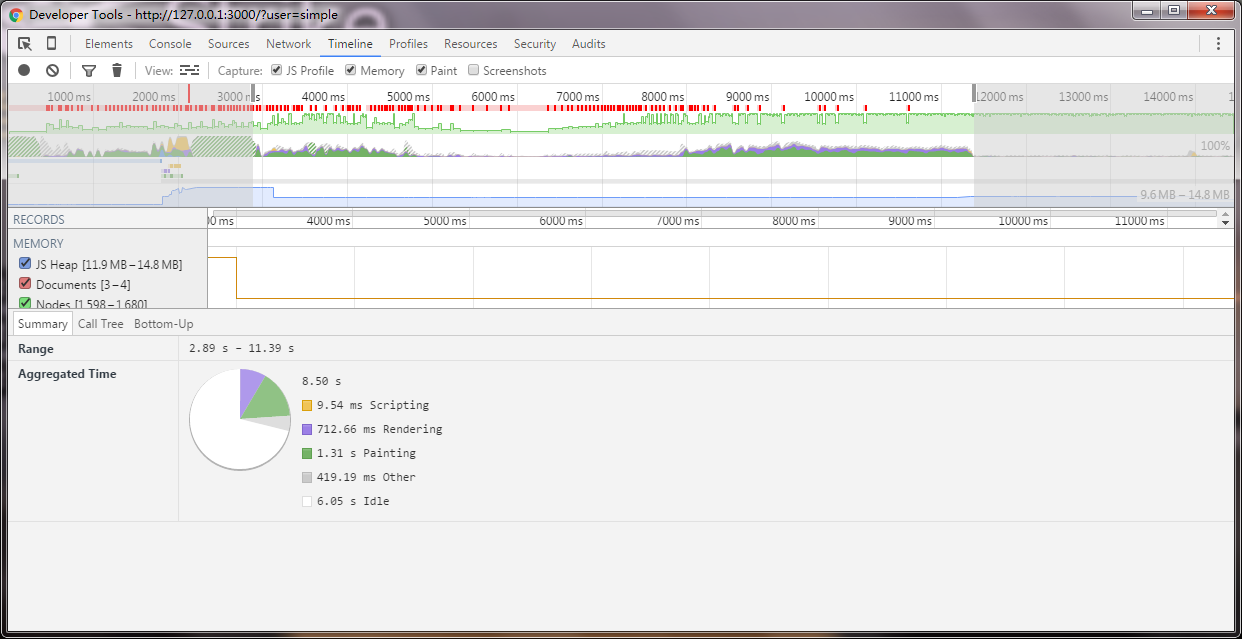This screenshot has height=639, width=1242.
Task: Clear the recording with the circle-slash icon
Action: (53, 71)
